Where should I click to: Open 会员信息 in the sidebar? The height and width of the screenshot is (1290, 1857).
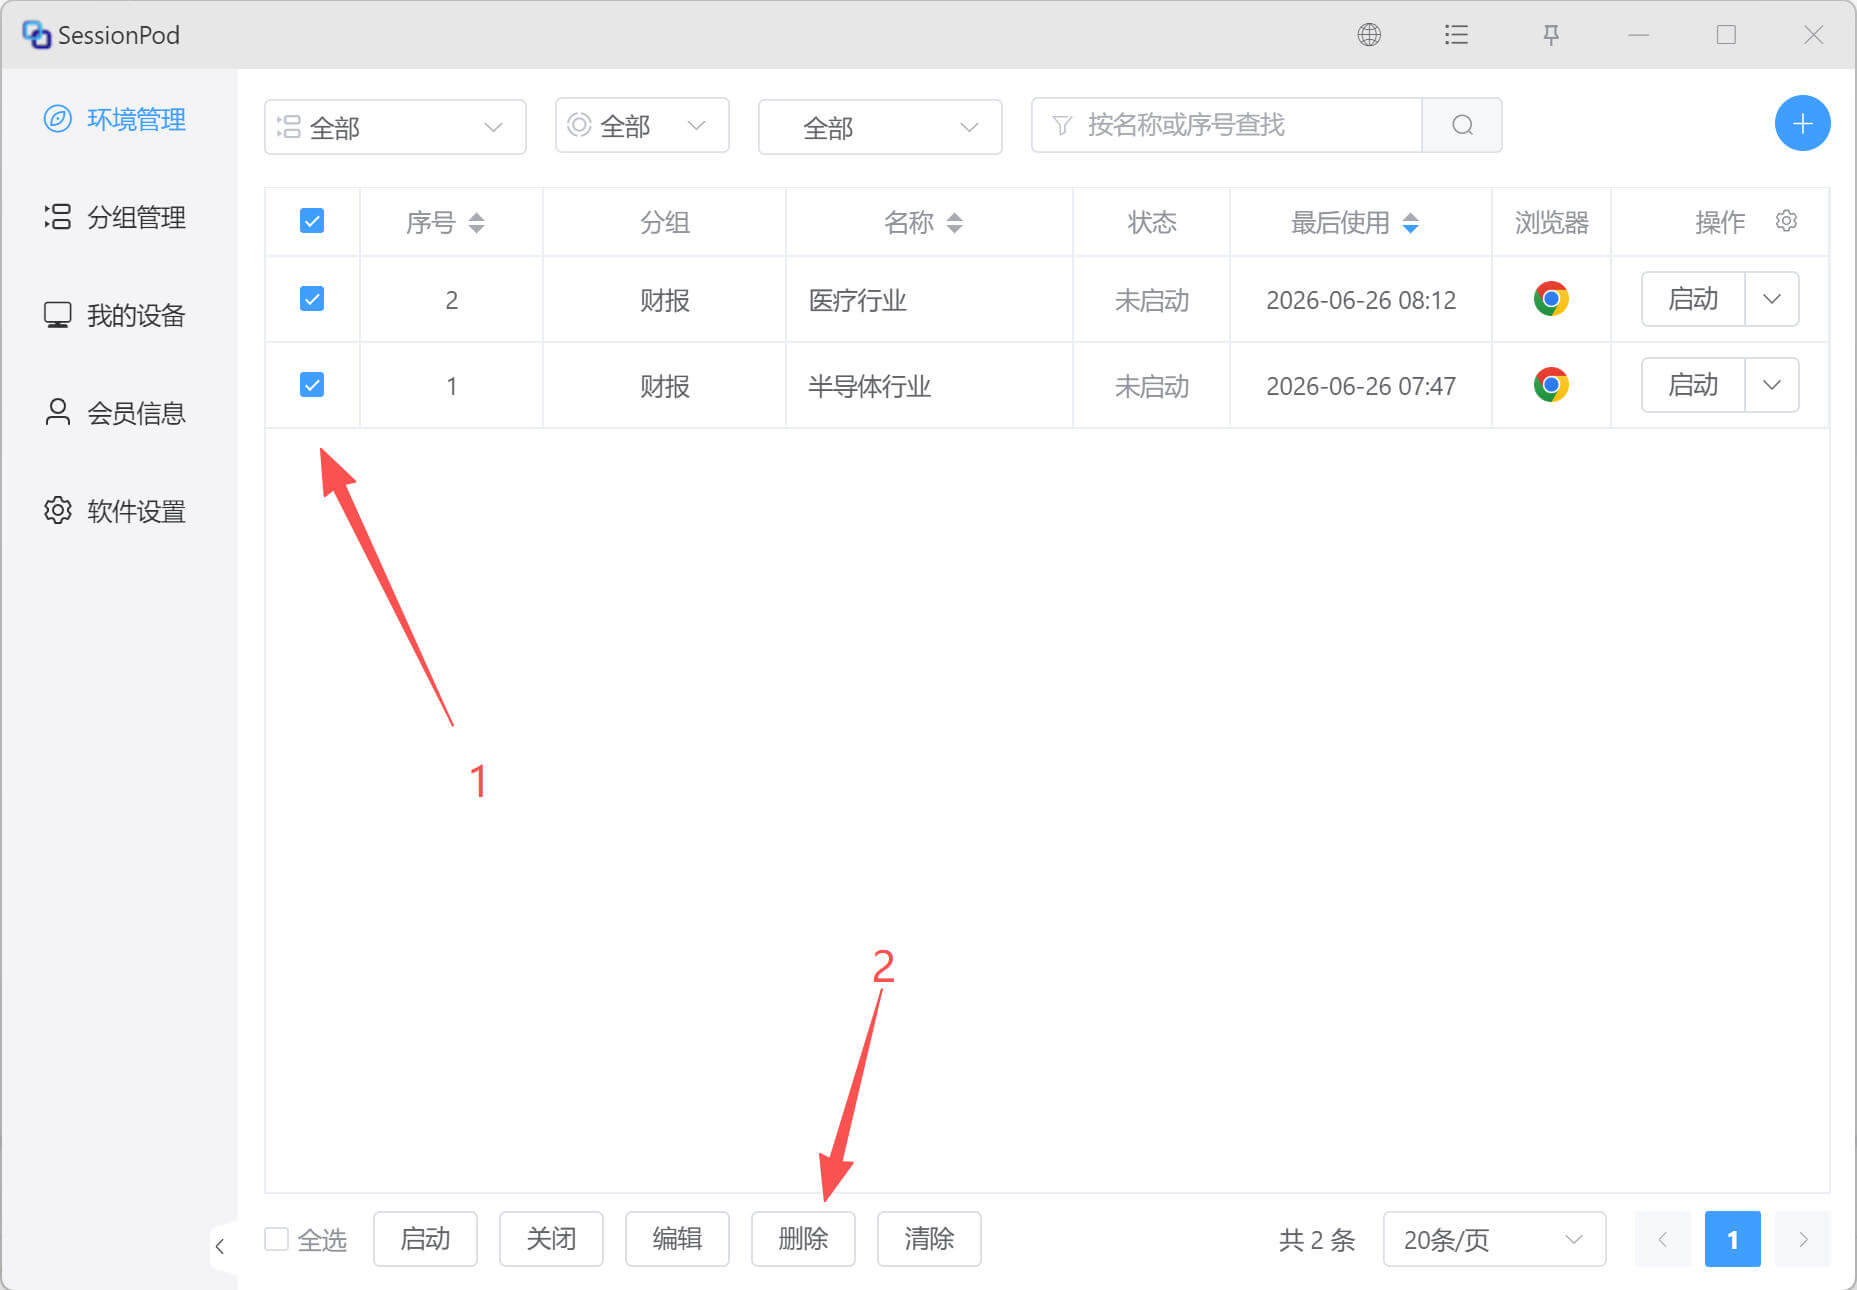pyautogui.click(x=116, y=413)
